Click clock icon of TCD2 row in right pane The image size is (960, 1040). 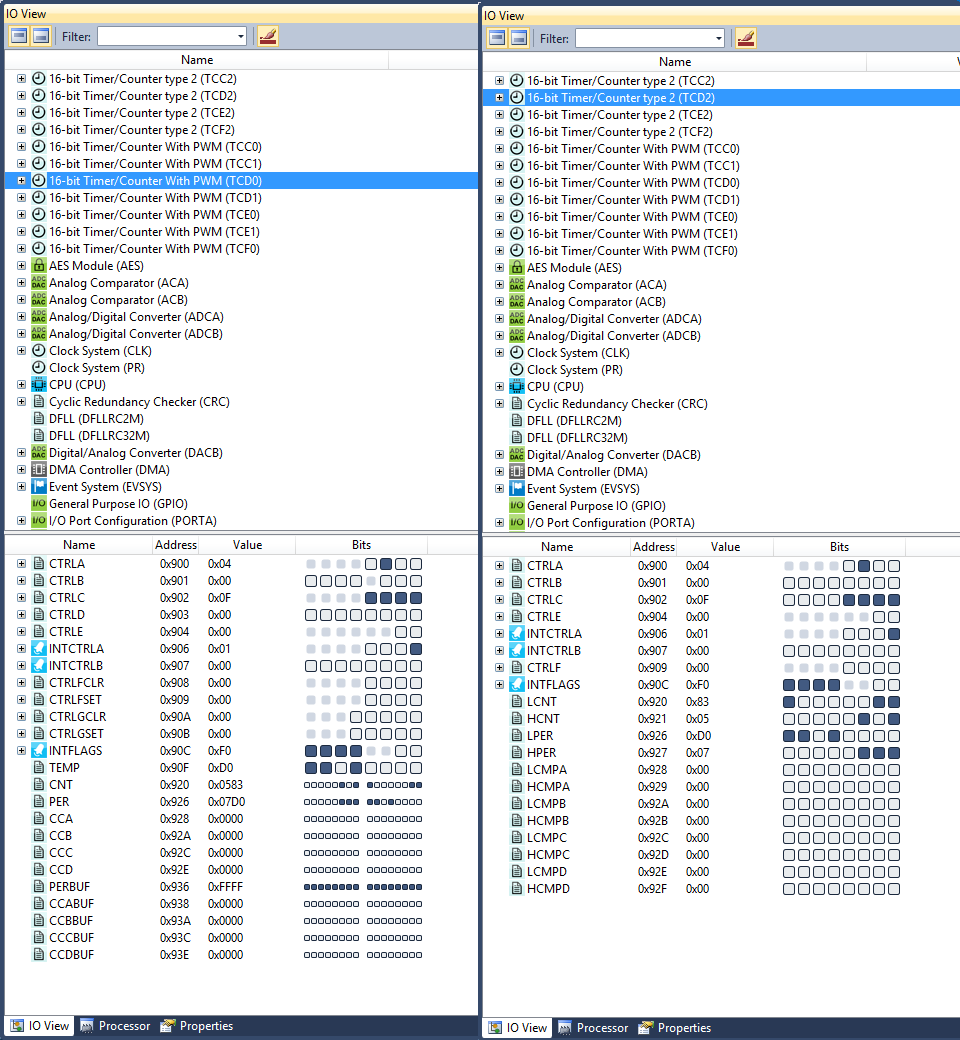click(517, 98)
